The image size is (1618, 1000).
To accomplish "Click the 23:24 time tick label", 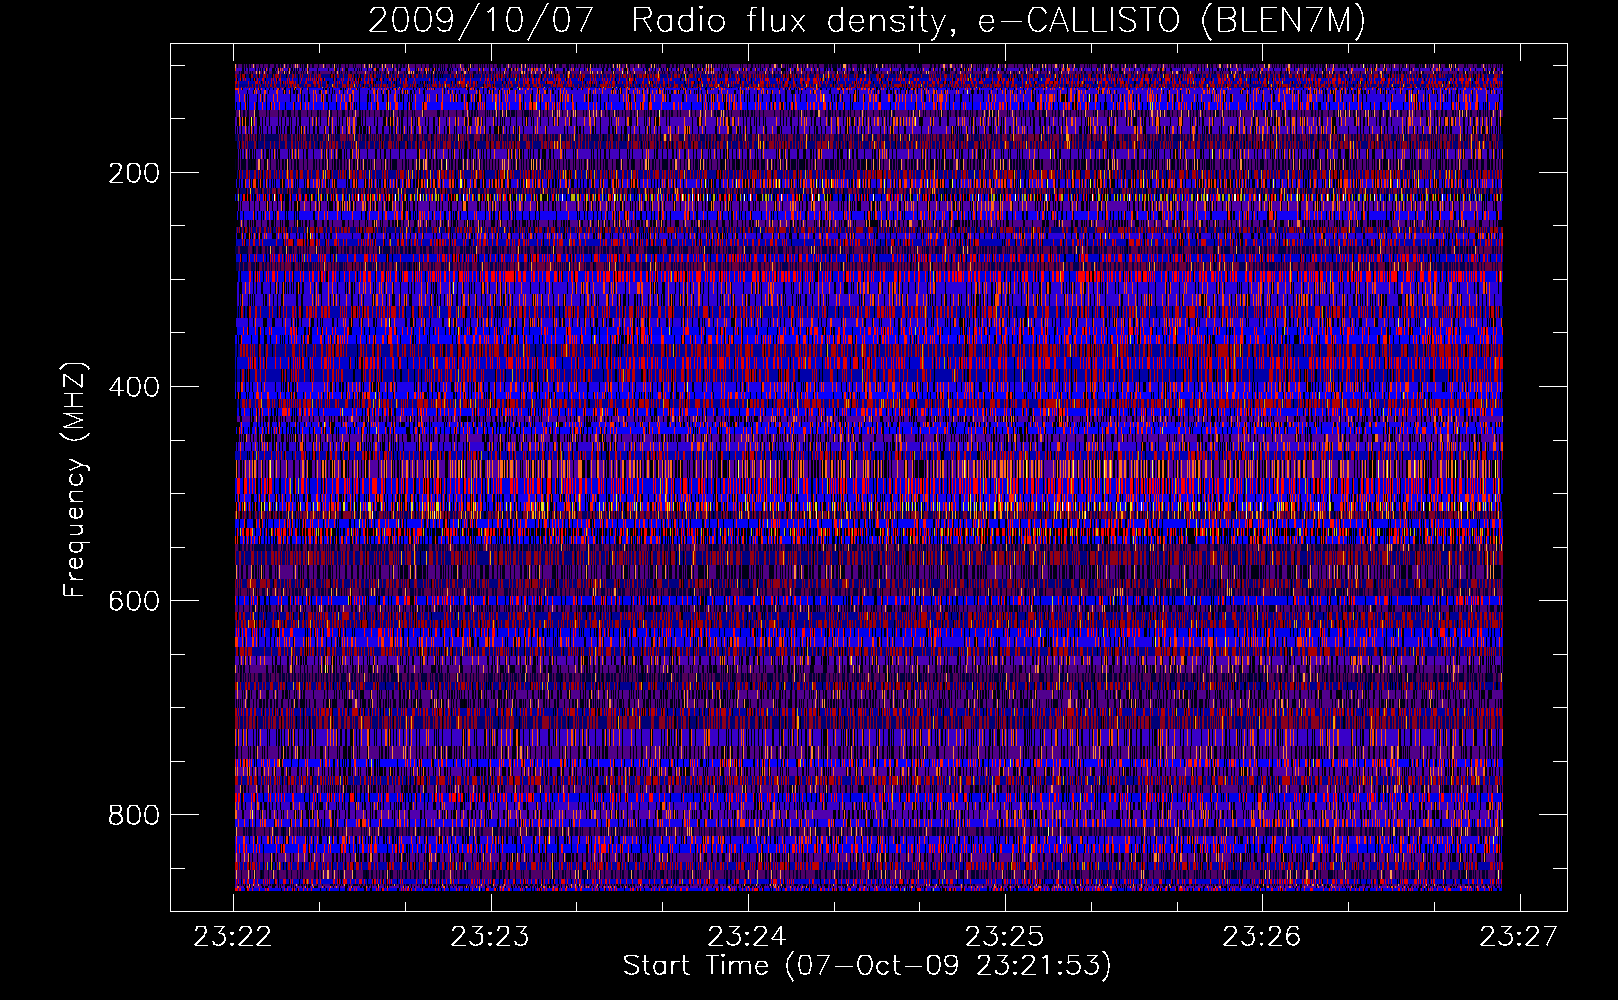I will pyautogui.click(x=747, y=937).
